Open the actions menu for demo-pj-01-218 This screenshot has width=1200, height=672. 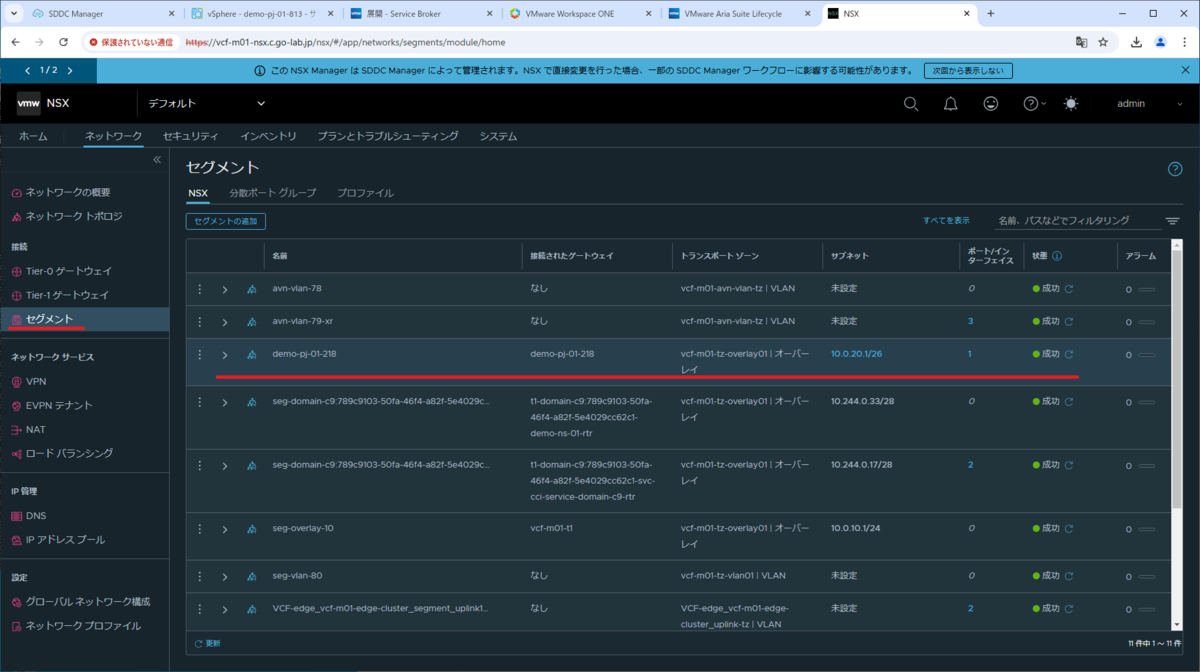(200, 354)
